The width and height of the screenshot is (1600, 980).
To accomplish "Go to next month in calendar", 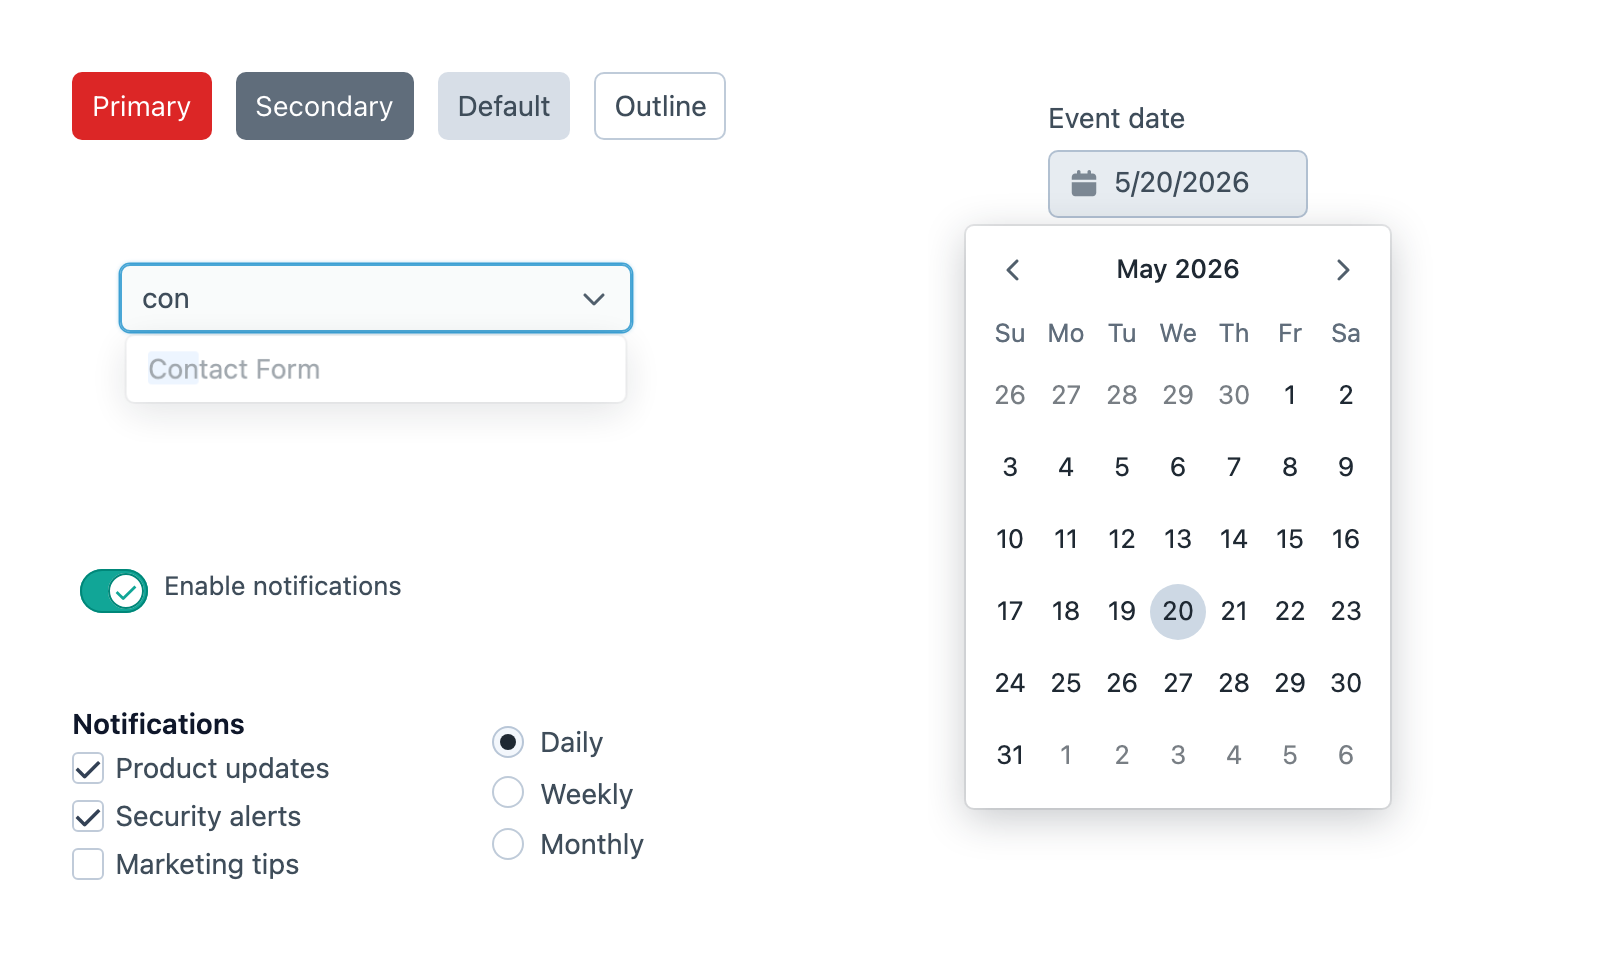I will tap(1343, 270).
